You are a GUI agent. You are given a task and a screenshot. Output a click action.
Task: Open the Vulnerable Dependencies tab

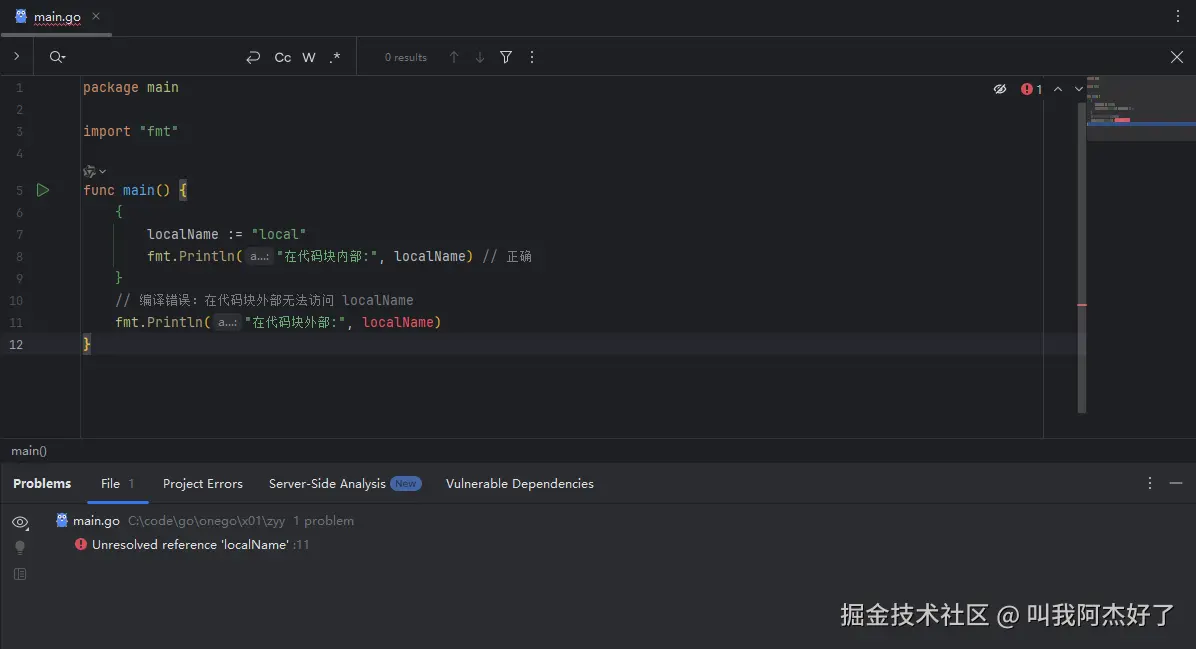[519, 484]
